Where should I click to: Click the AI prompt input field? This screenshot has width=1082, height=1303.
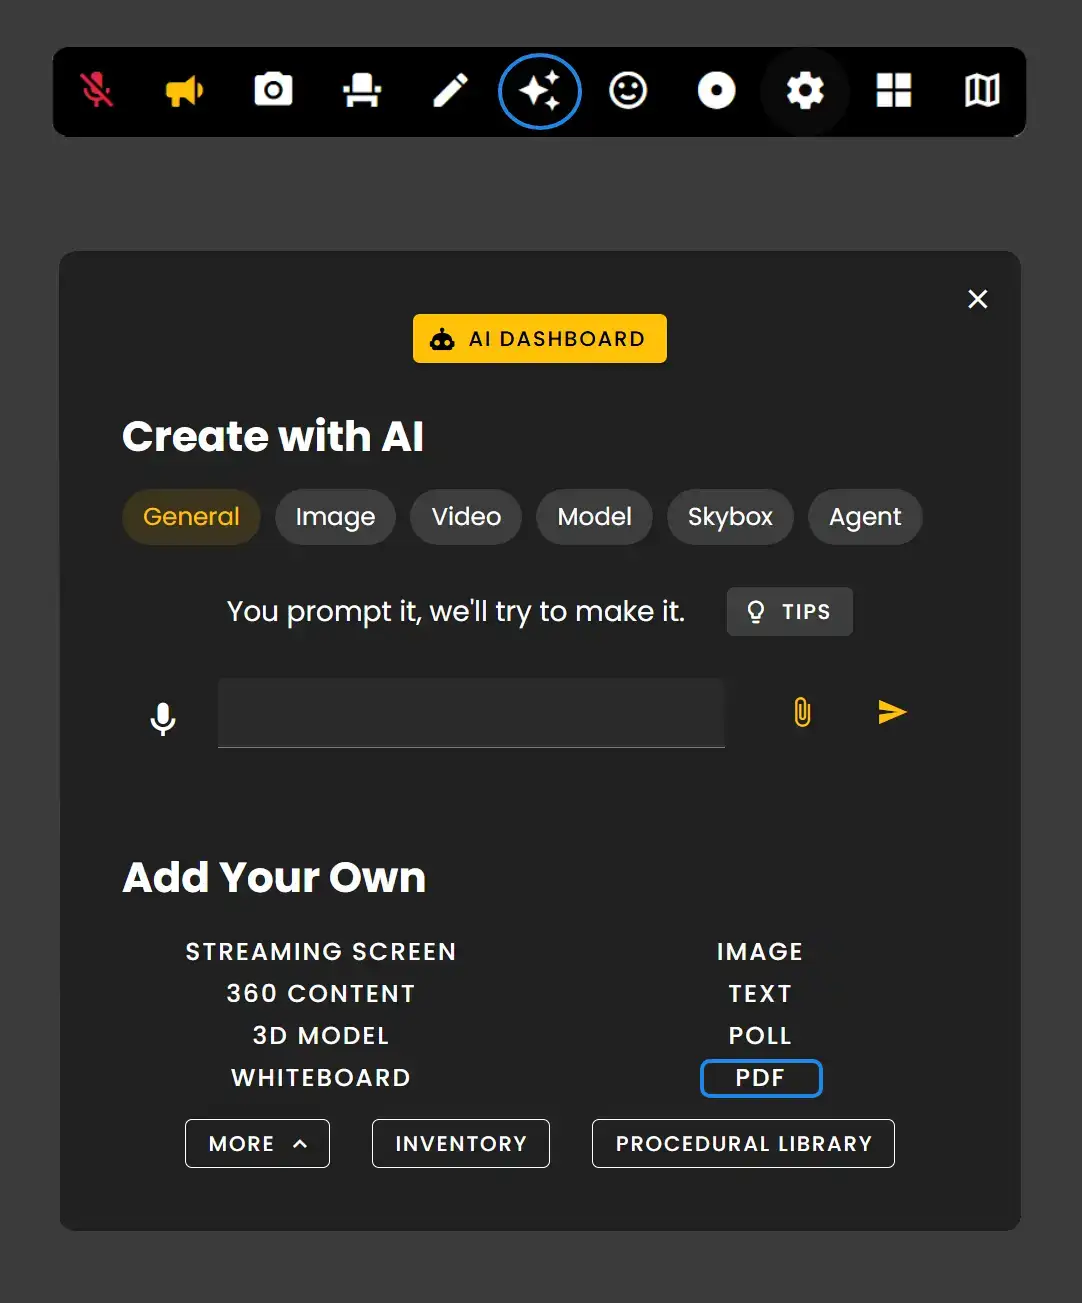[471, 713]
